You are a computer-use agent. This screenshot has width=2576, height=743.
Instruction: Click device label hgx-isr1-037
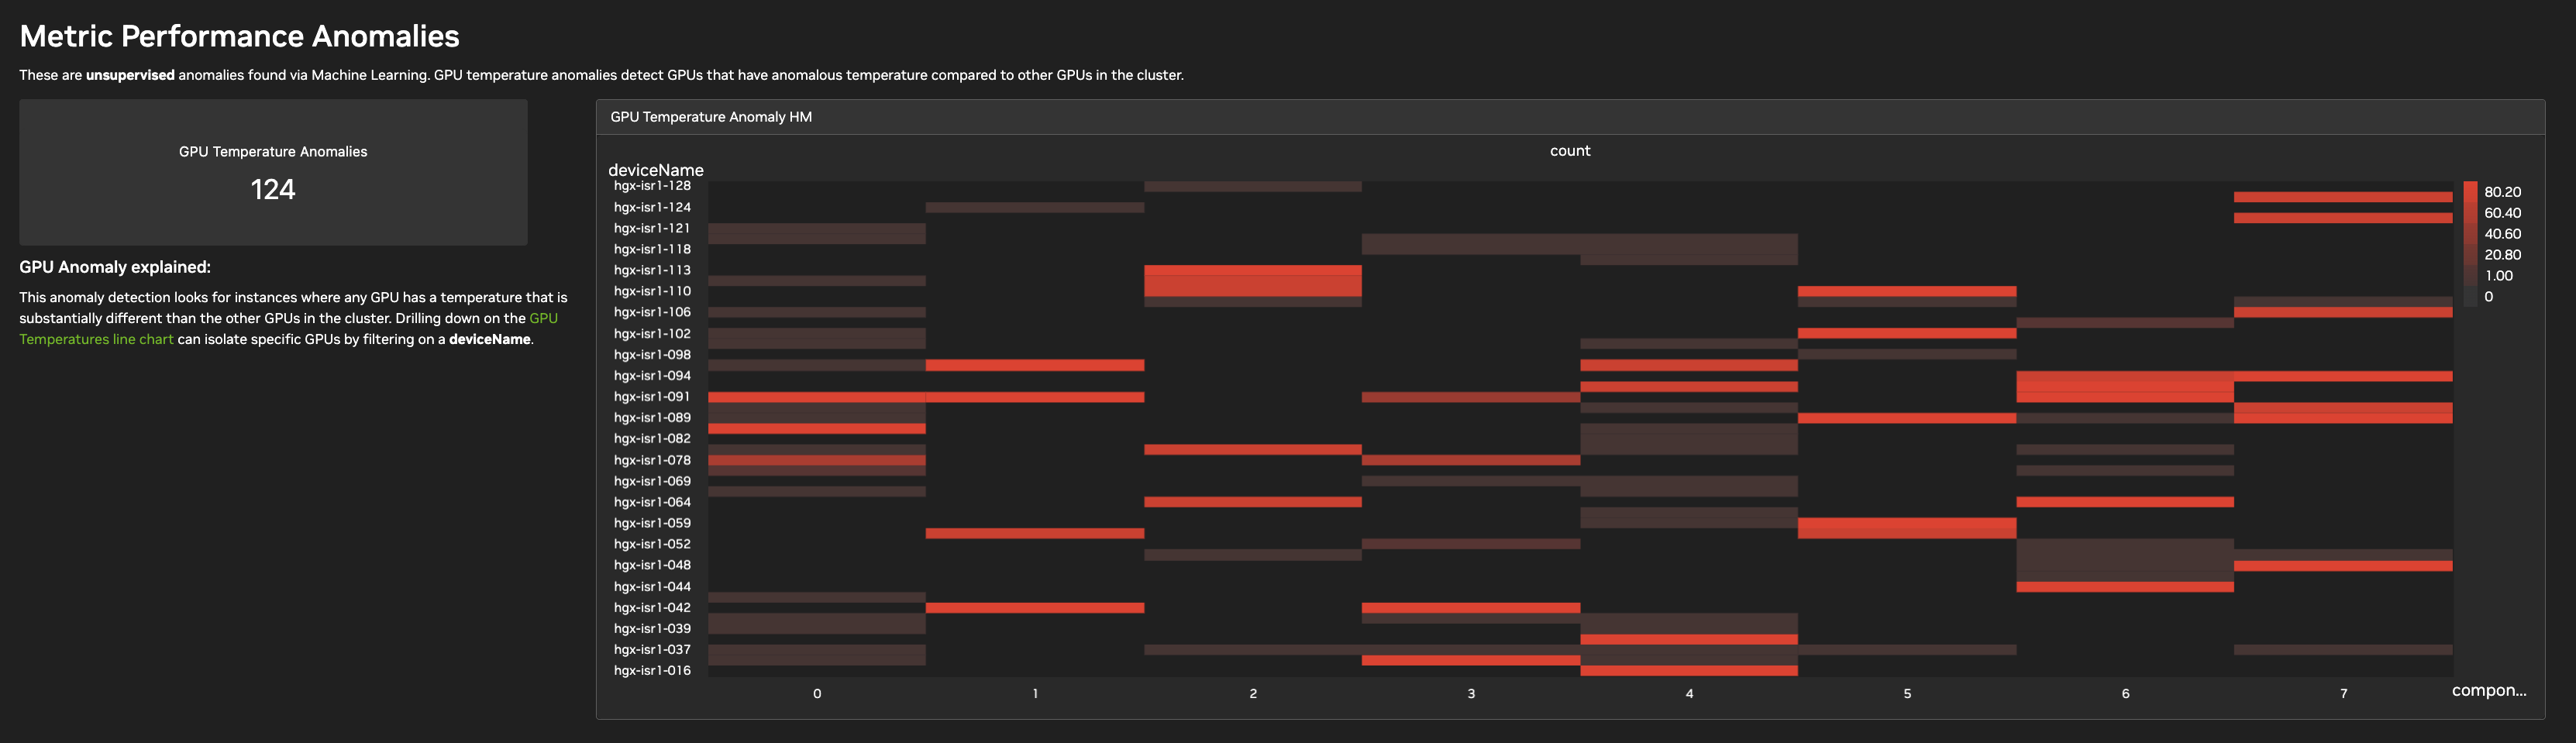(652, 650)
